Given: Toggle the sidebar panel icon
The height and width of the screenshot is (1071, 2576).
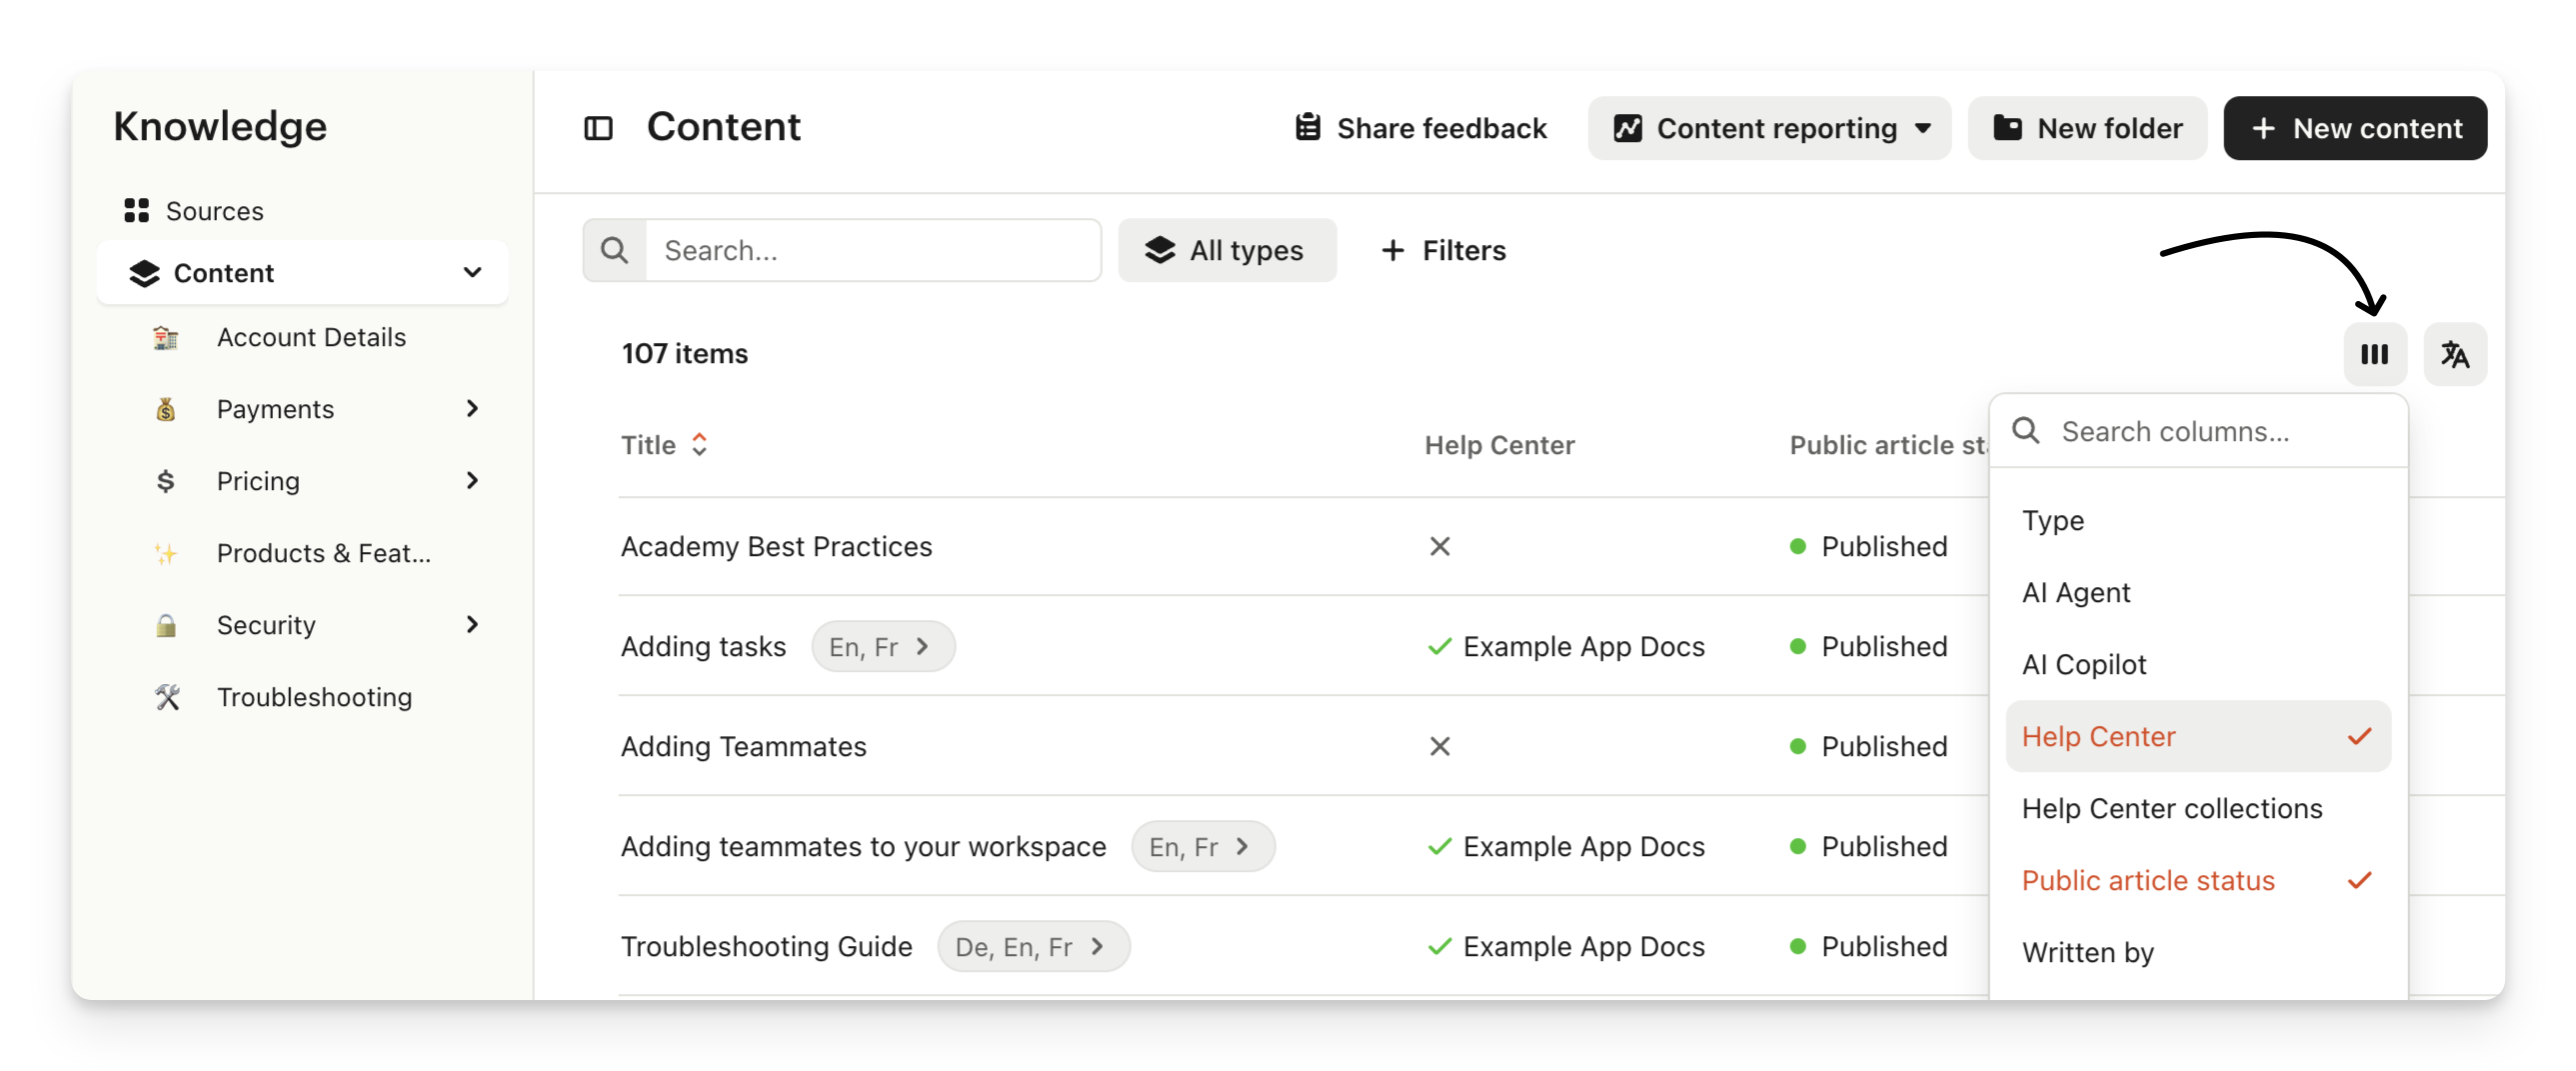Looking at the screenshot, I should [598, 128].
